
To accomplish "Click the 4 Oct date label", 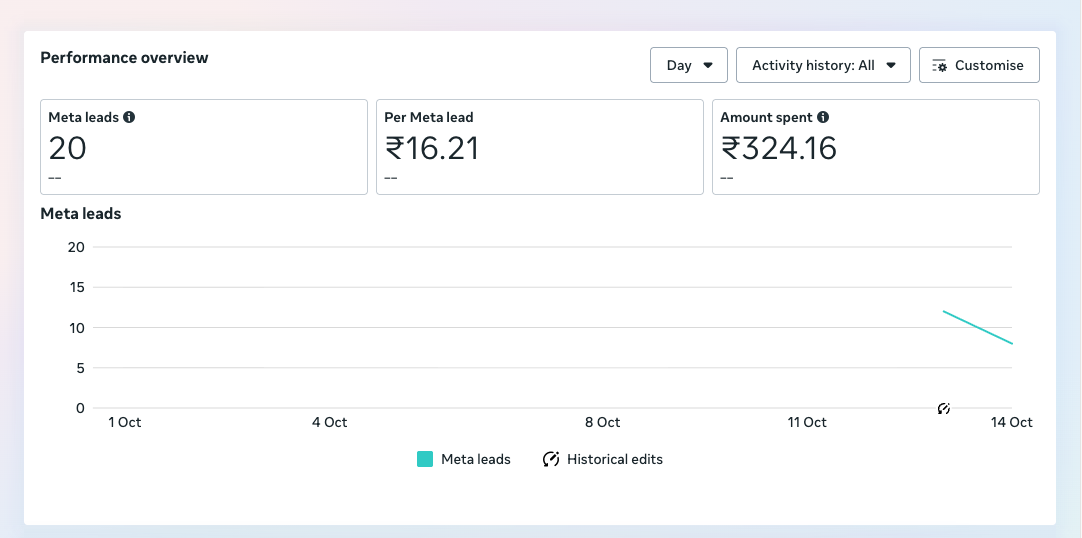I will [x=329, y=422].
